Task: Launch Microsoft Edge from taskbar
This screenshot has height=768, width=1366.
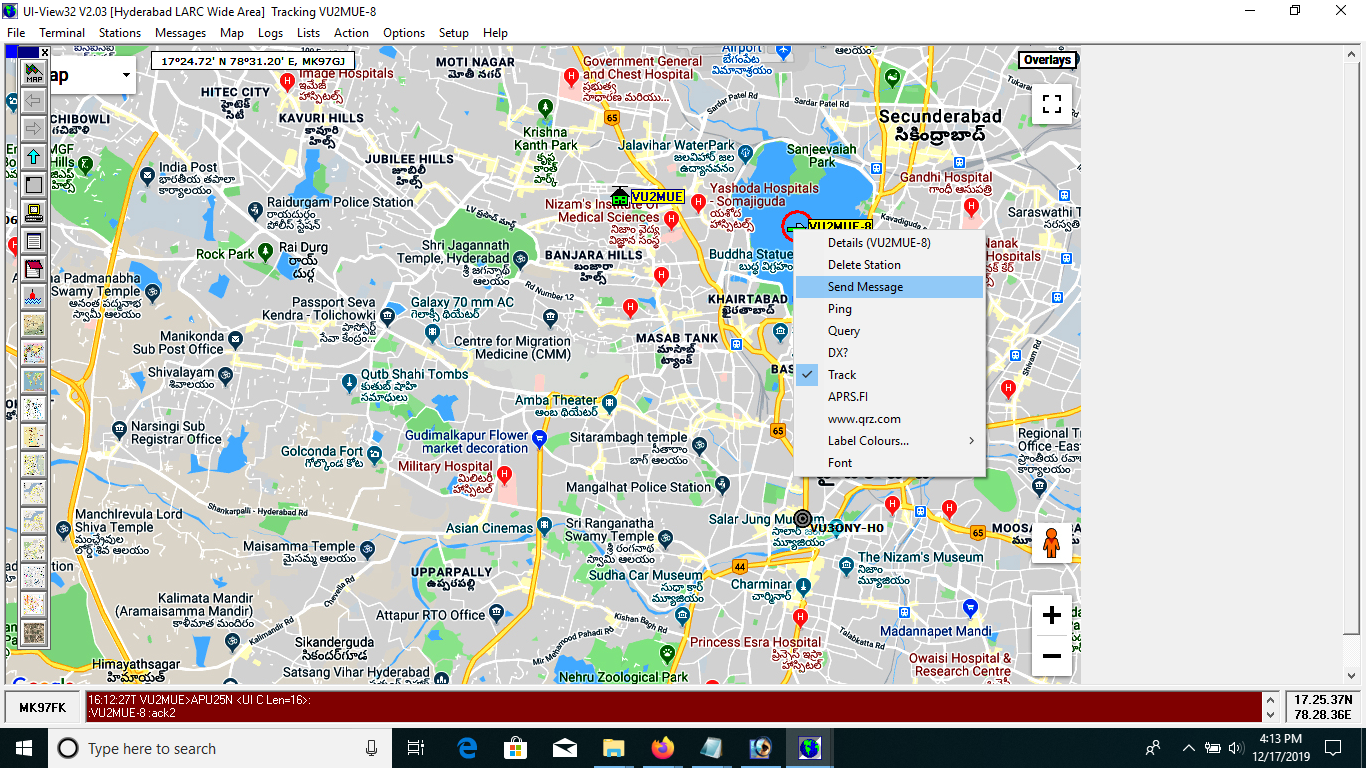Action: (x=467, y=748)
